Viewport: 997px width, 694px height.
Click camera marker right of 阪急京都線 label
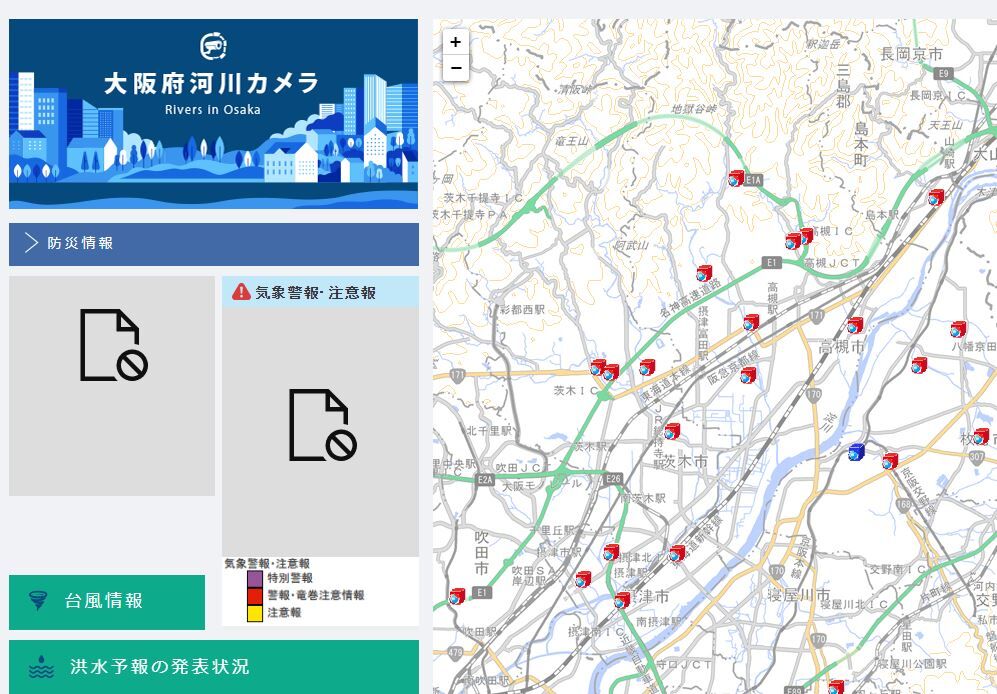click(748, 375)
